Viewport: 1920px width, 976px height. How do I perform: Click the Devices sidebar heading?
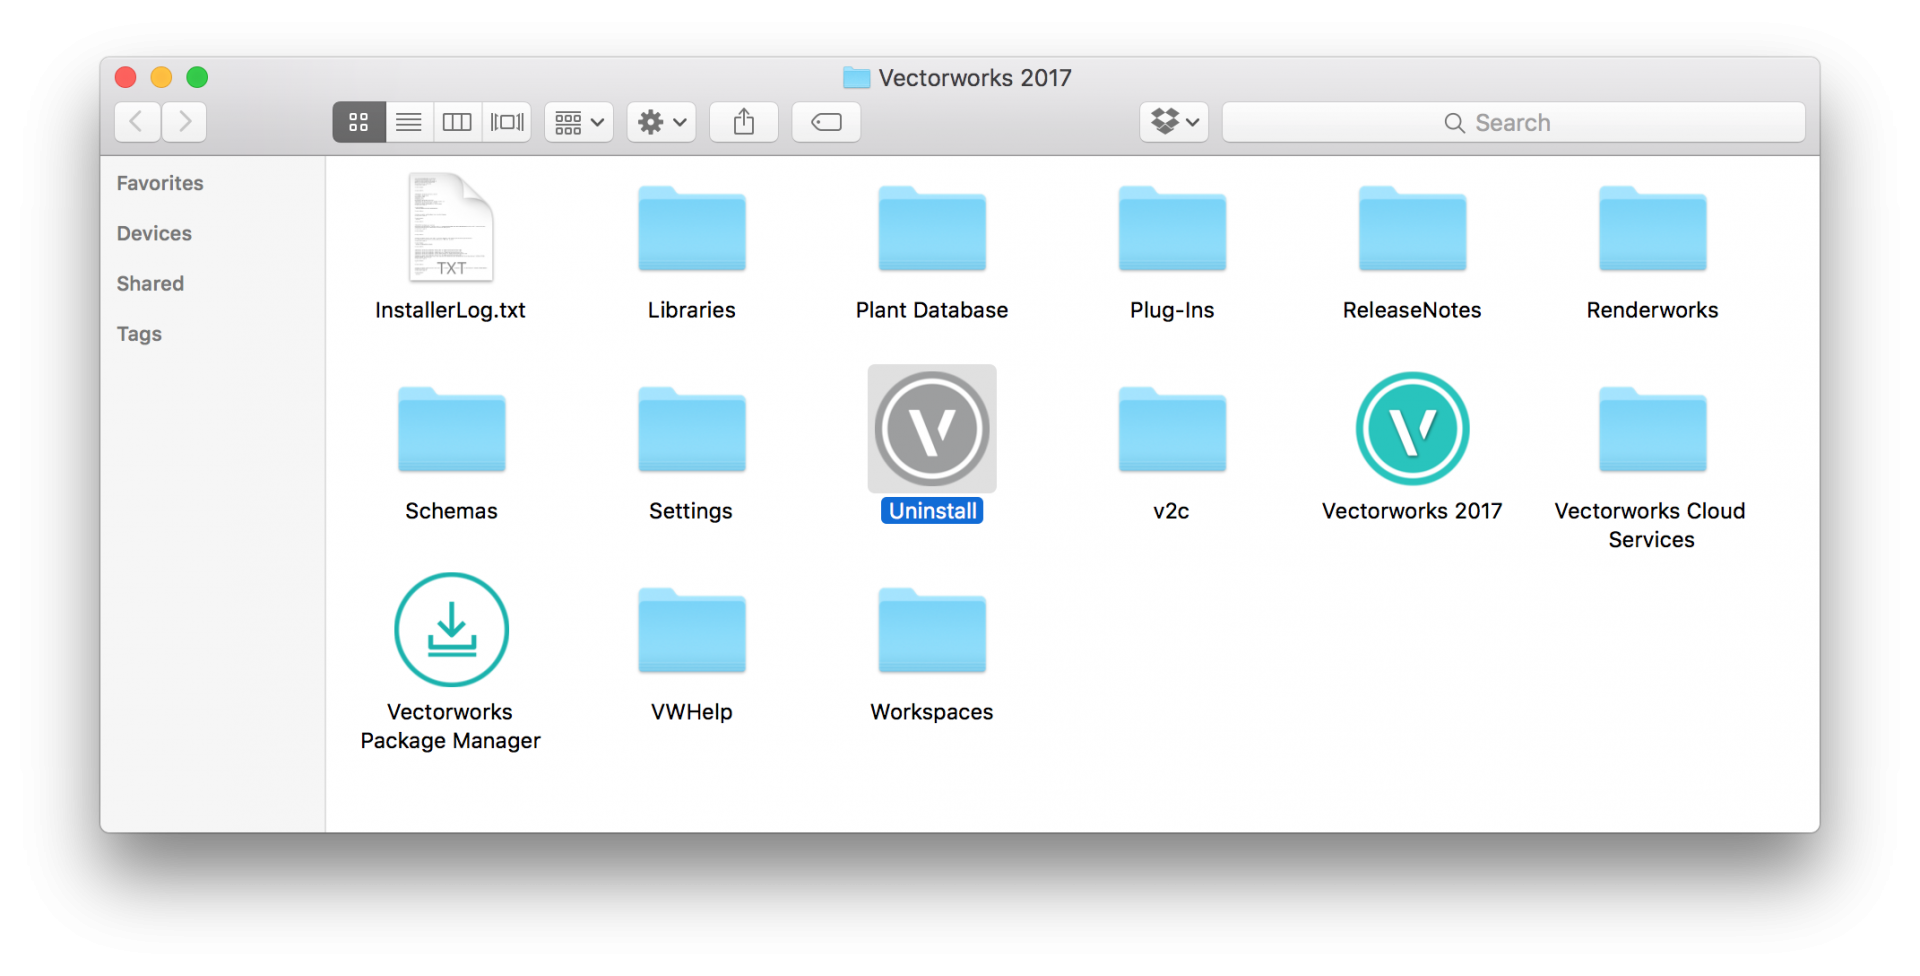click(154, 233)
